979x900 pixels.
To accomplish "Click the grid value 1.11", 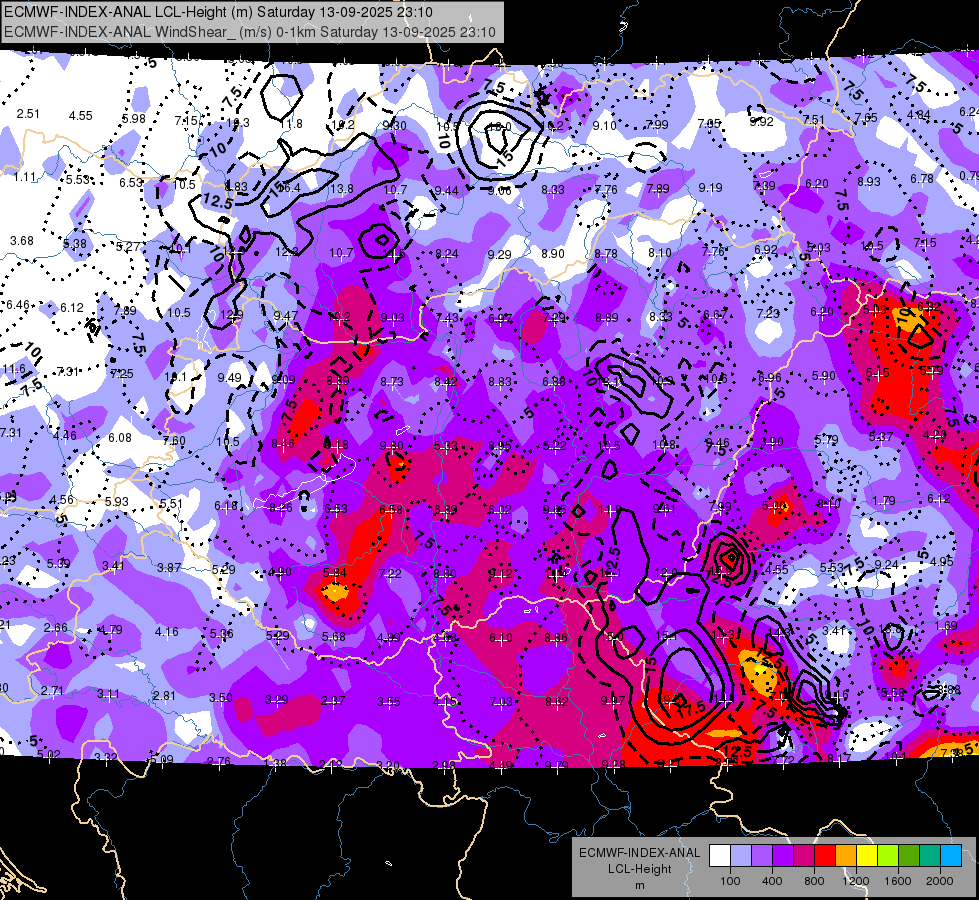I will click(x=25, y=177).
